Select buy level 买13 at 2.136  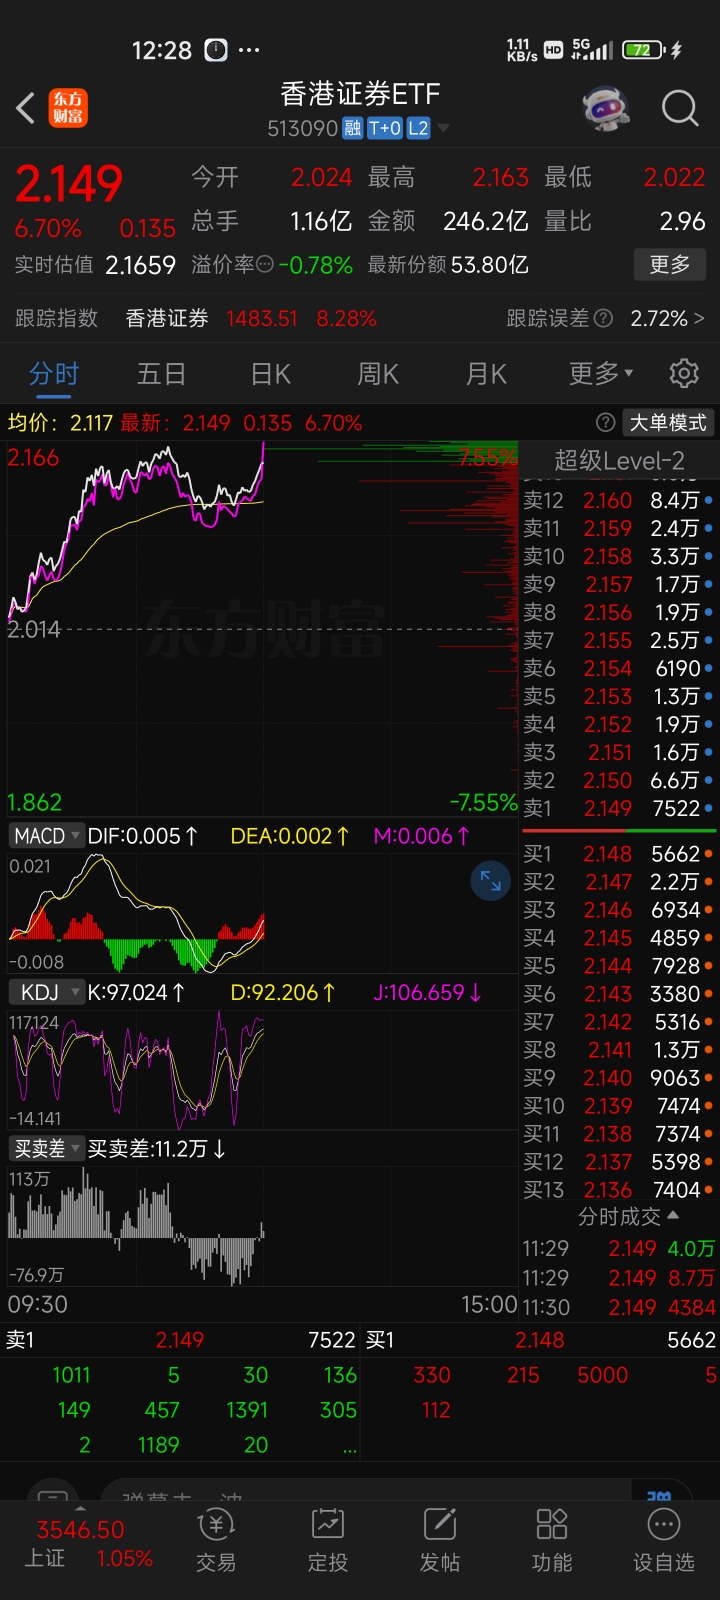click(618, 1190)
